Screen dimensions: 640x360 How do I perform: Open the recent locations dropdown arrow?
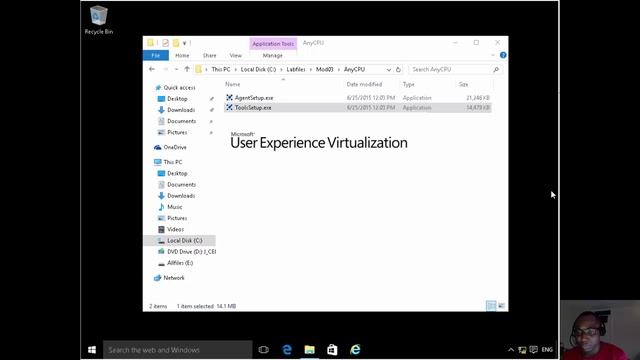pyautogui.click(x=176, y=69)
